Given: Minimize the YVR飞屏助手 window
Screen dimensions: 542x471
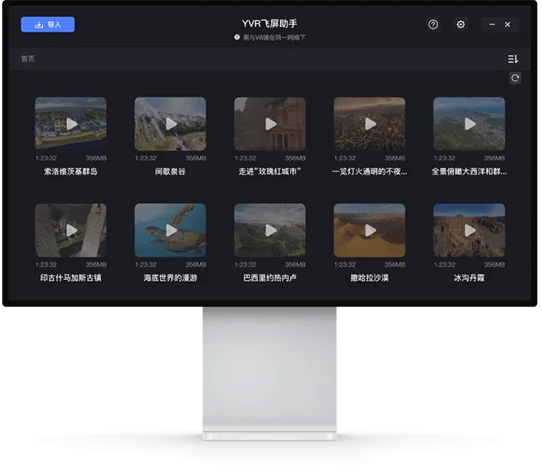Looking at the screenshot, I should [492, 25].
